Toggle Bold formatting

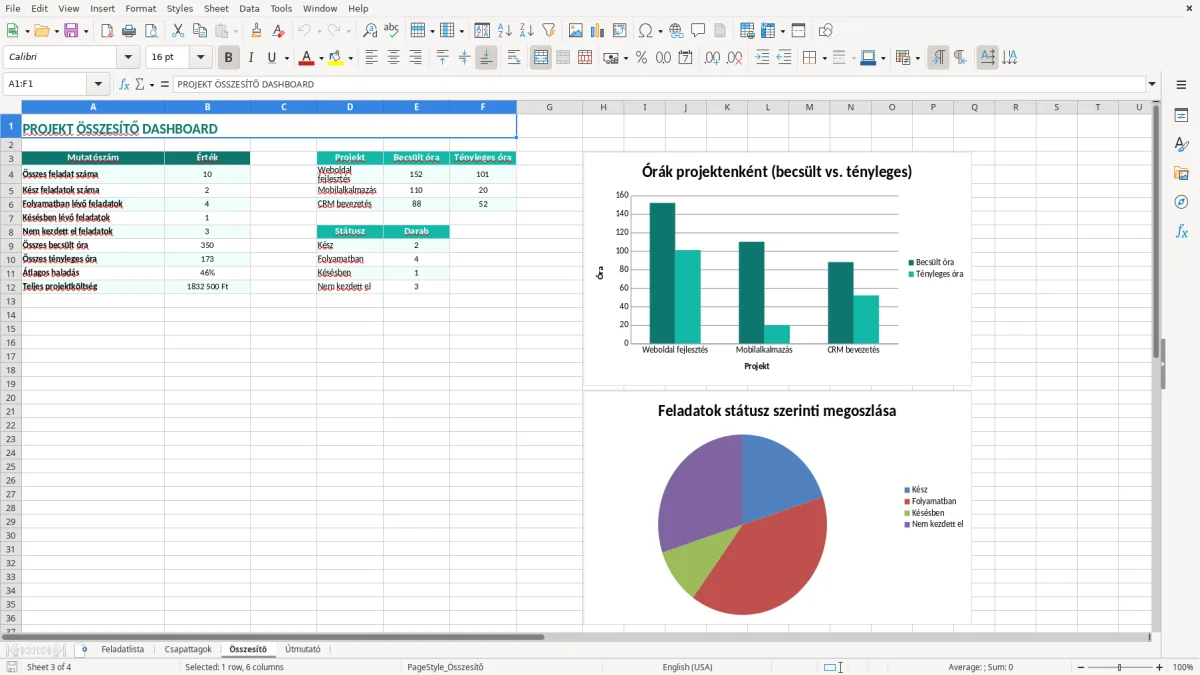(x=229, y=58)
